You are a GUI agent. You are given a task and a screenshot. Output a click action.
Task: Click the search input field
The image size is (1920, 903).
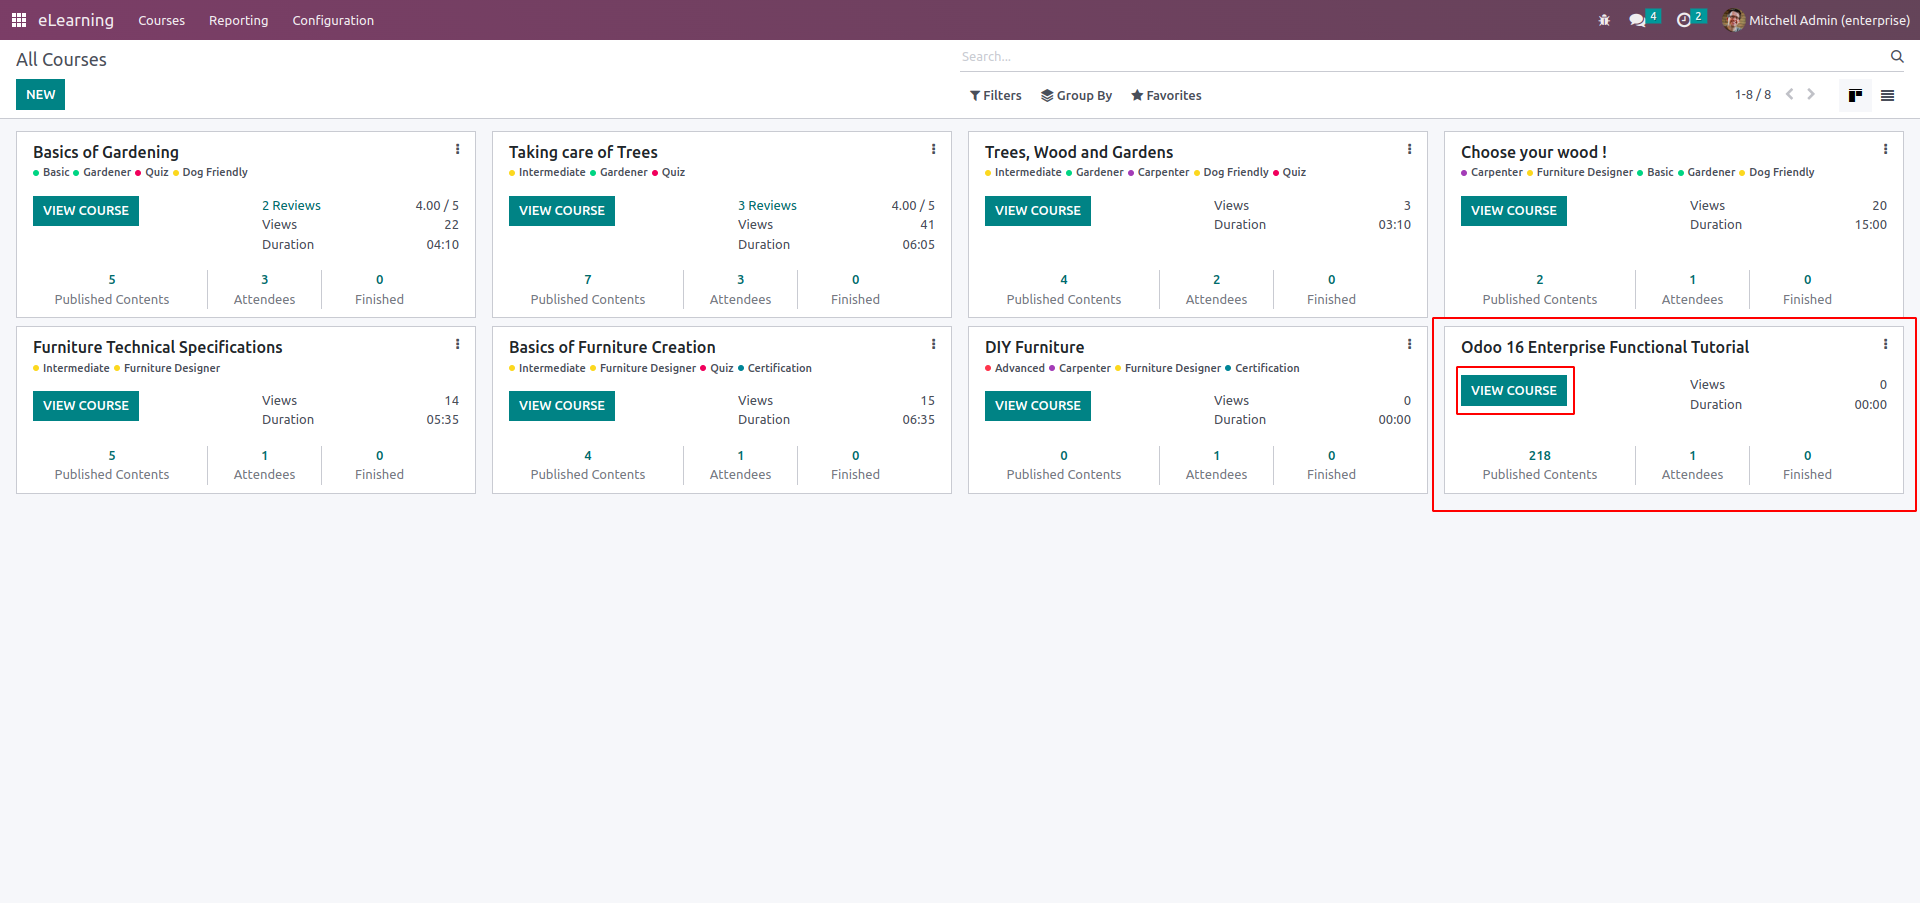pos(1420,57)
